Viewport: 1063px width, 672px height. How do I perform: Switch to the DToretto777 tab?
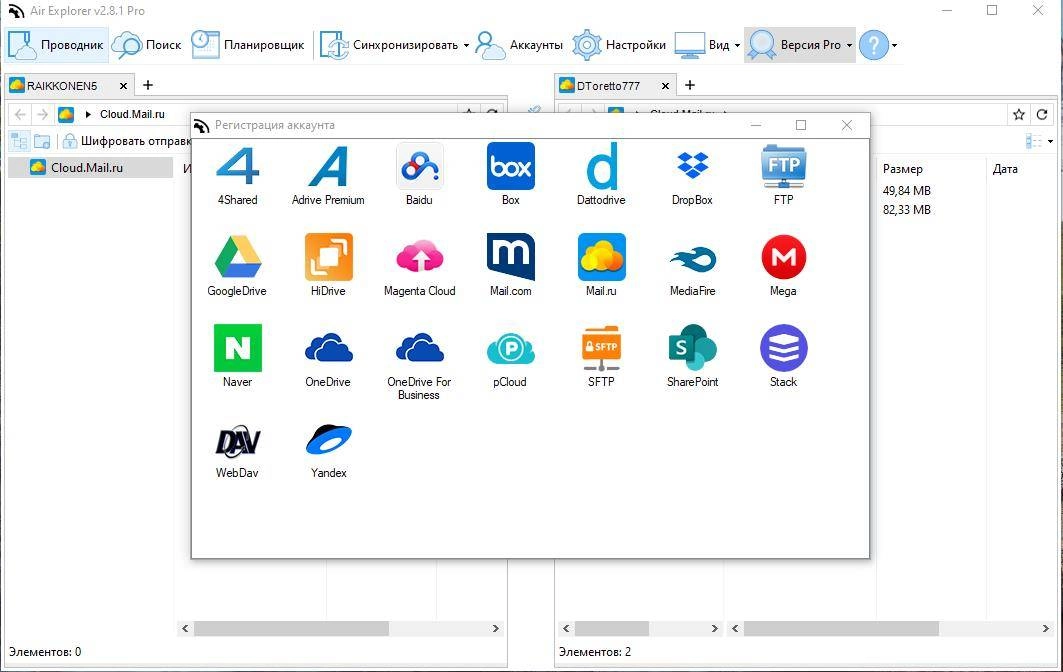tap(608, 85)
